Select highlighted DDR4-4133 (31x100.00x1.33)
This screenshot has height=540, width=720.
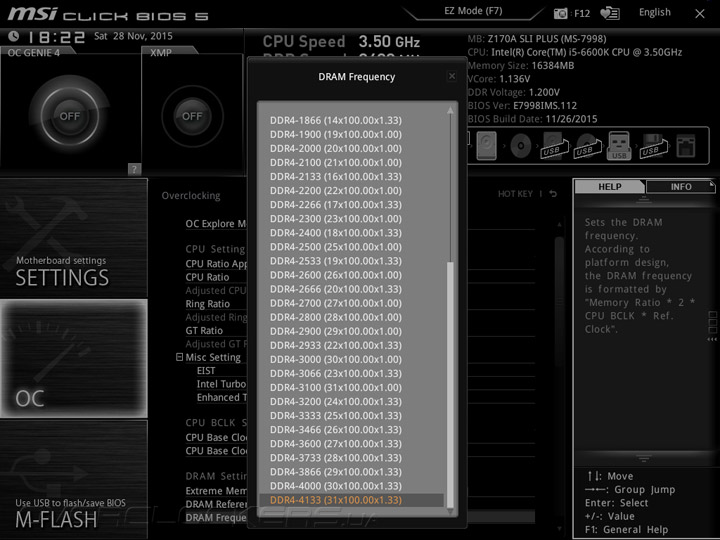pyautogui.click(x=351, y=500)
